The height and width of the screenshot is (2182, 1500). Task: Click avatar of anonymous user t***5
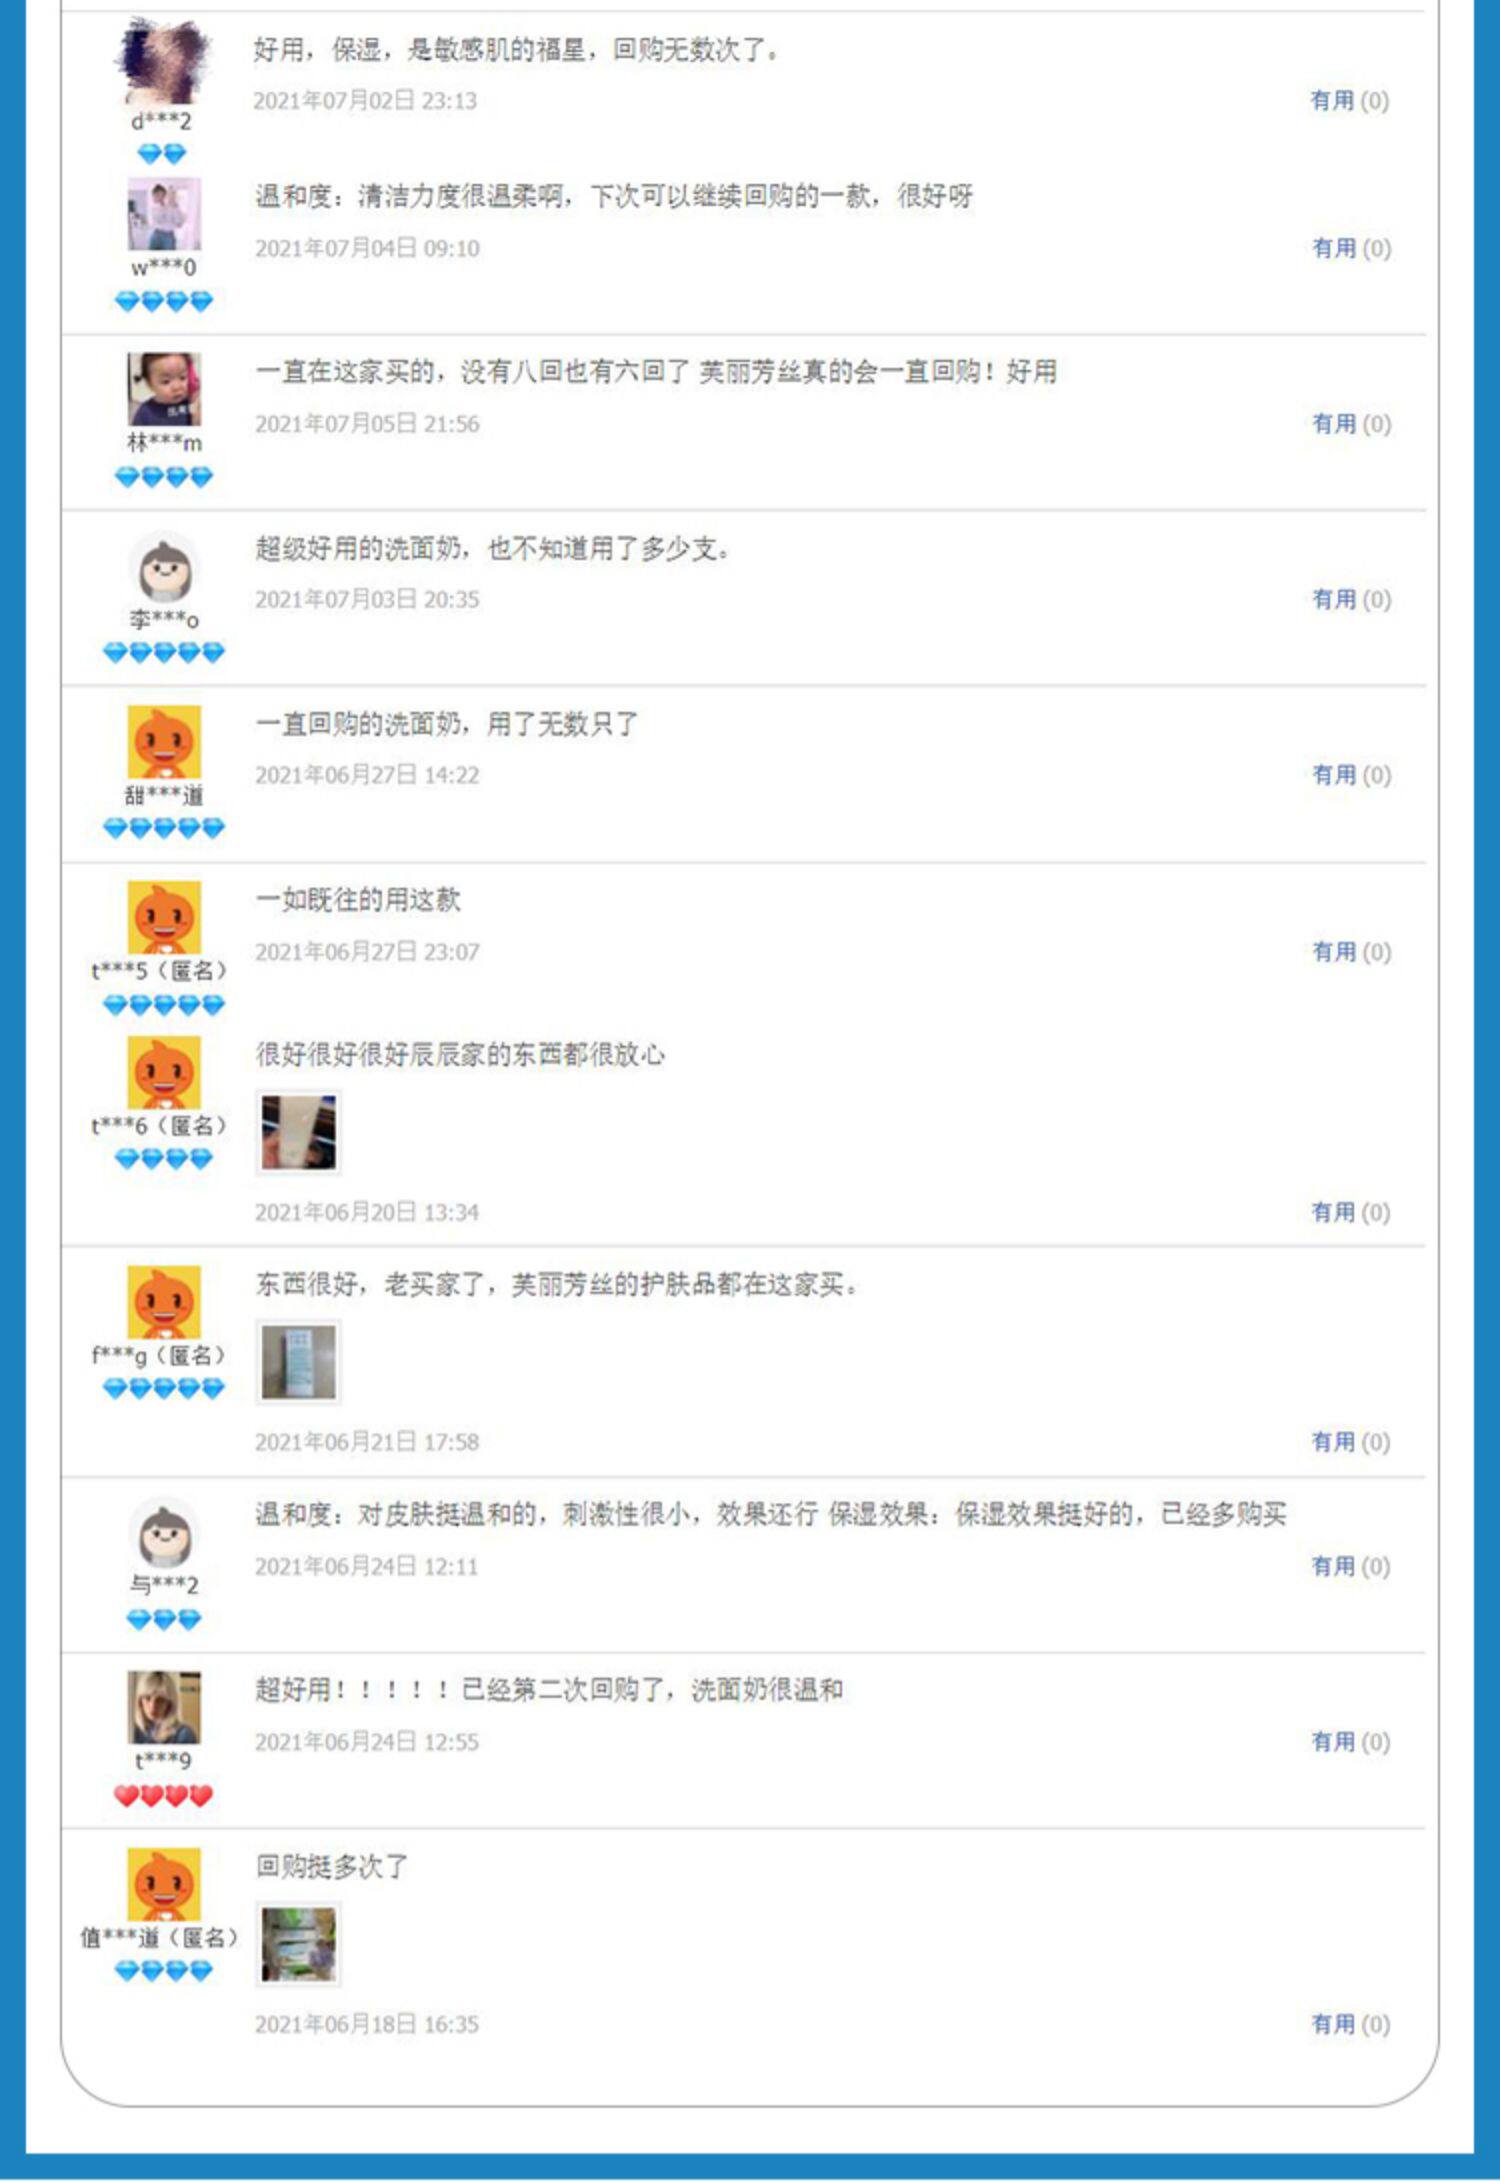coord(164,917)
